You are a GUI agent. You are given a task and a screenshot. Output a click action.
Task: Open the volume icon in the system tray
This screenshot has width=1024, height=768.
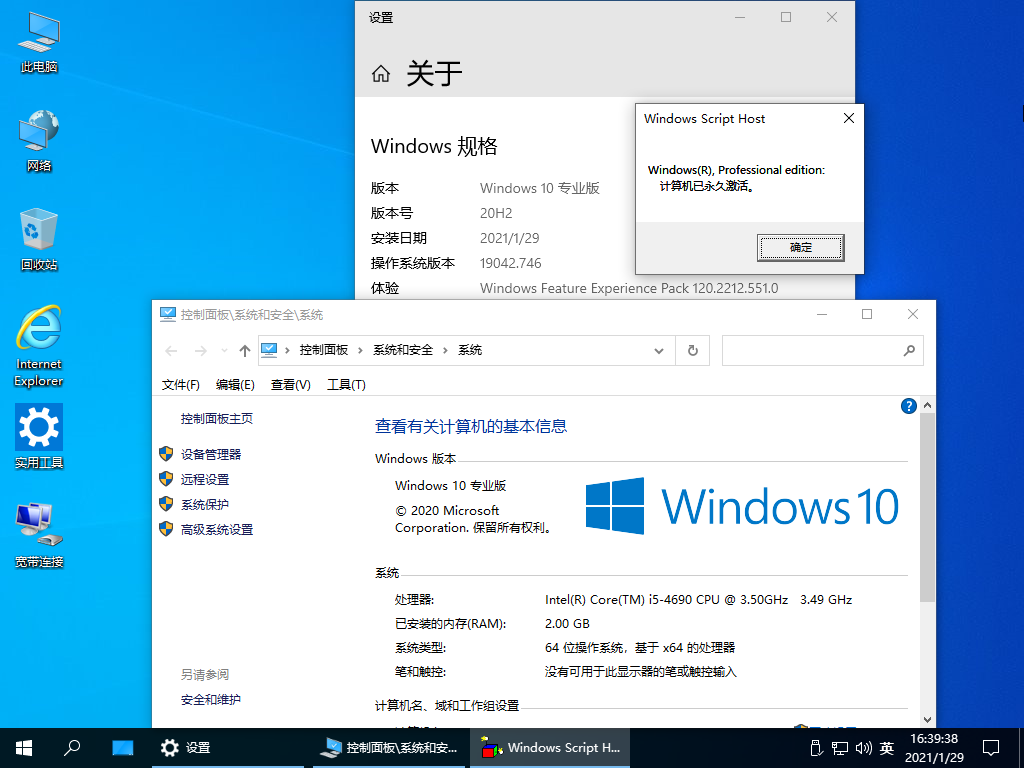pyautogui.click(x=862, y=747)
